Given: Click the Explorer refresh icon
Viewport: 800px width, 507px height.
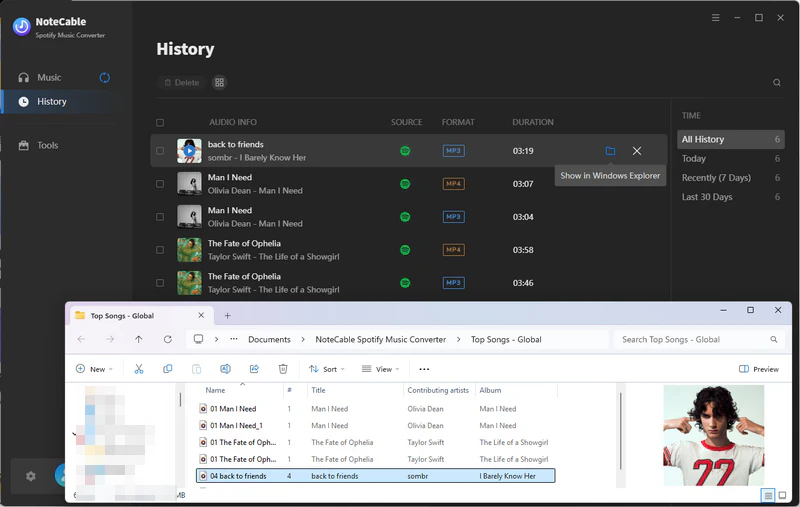Looking at the screenshot, I should pos(167,339).
